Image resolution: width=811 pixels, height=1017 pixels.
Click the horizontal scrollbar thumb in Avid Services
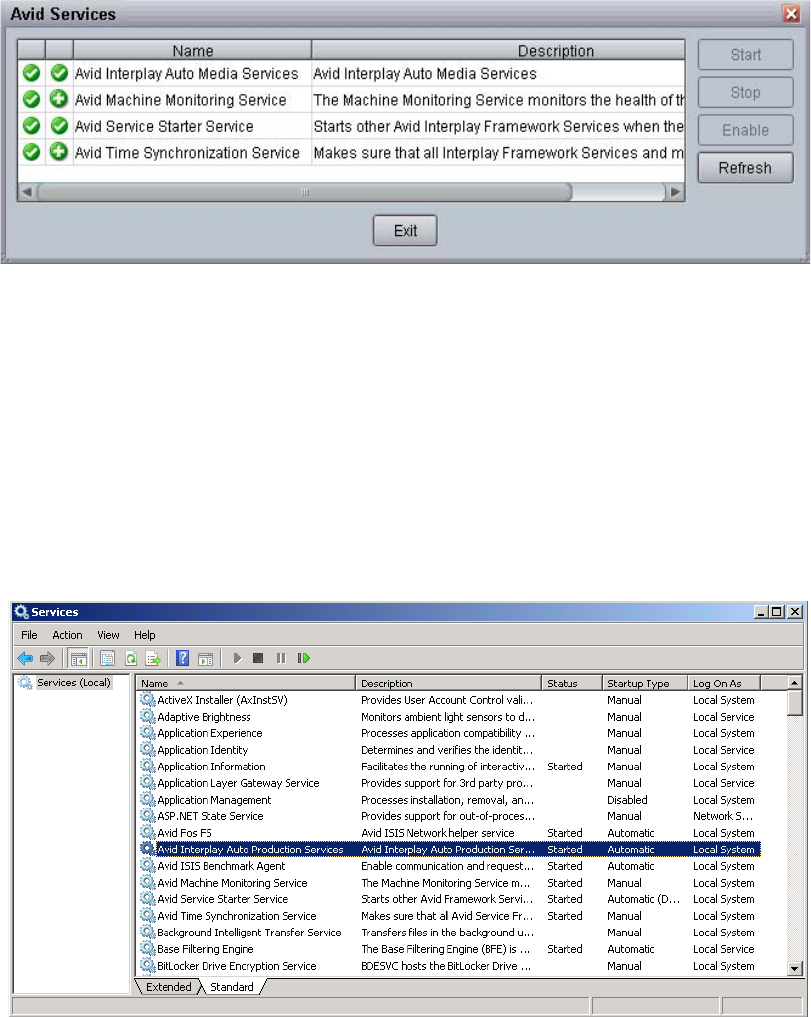[304, 192]
